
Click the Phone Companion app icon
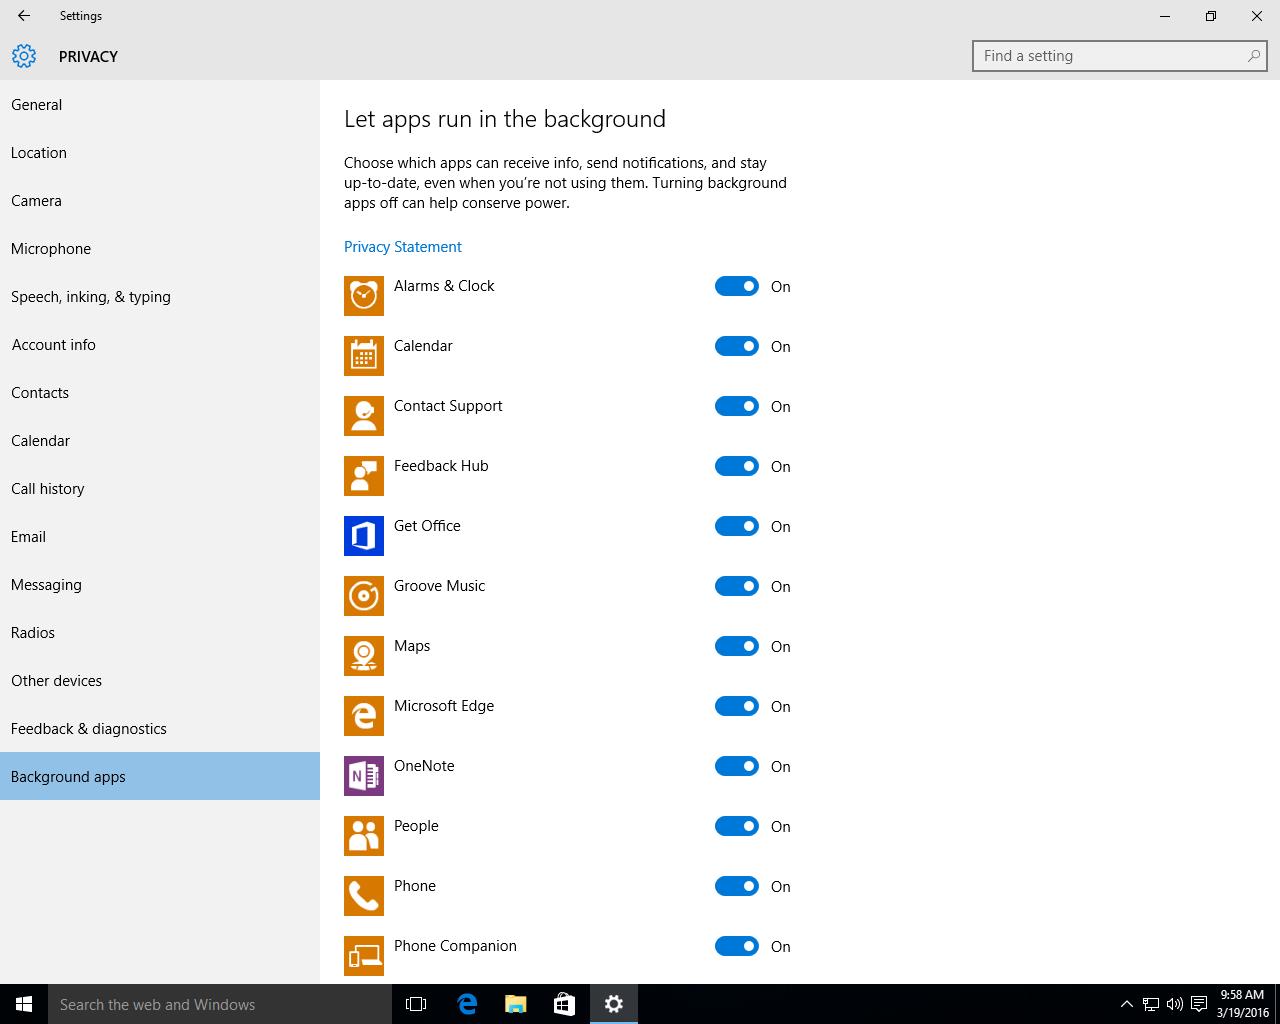(x=364, y=956)
